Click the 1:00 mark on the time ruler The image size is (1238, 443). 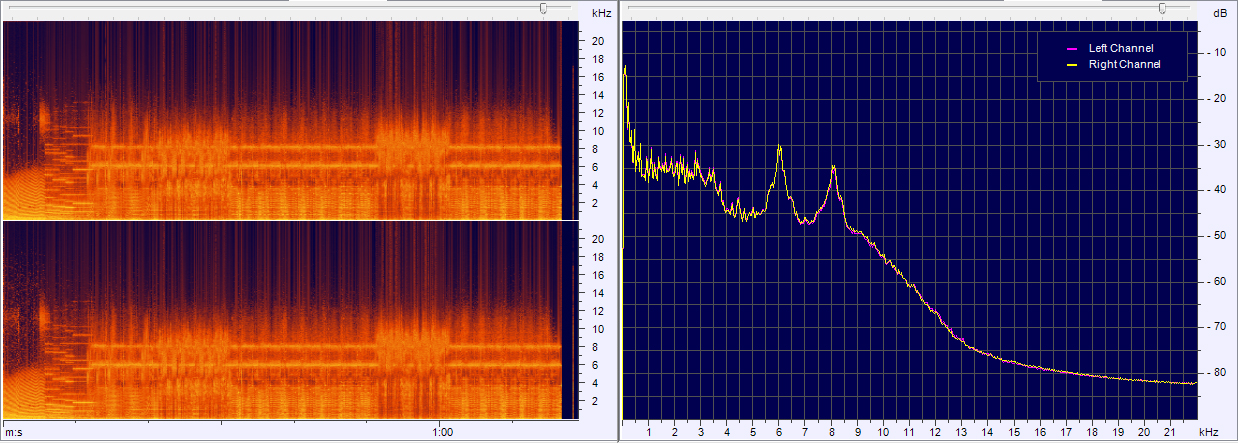click(442, 432)
